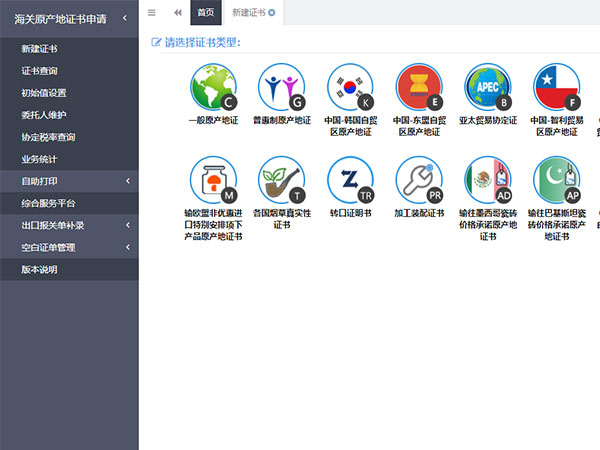Screen dimensions: 600x450
Task: Click the 输往巴基斯坦瓷砖价格承诺原产地证书 label
Action: (x=557, y=225)
